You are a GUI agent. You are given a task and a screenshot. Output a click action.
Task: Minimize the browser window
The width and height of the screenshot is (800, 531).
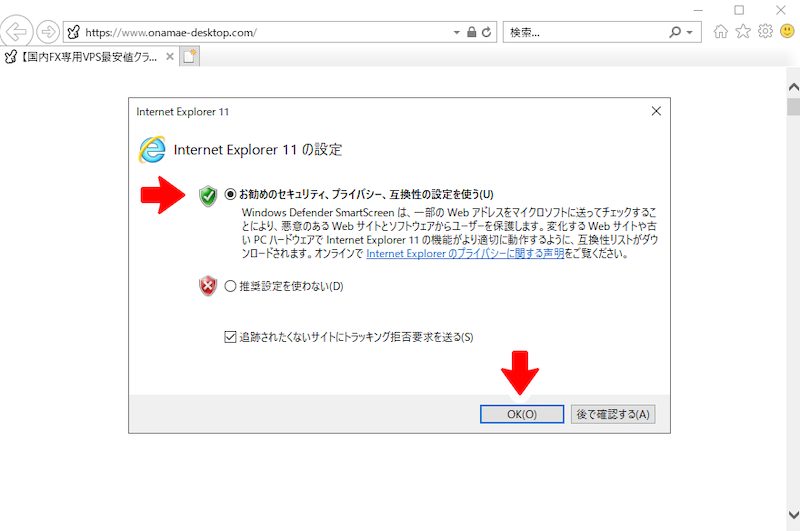point(698,10)
